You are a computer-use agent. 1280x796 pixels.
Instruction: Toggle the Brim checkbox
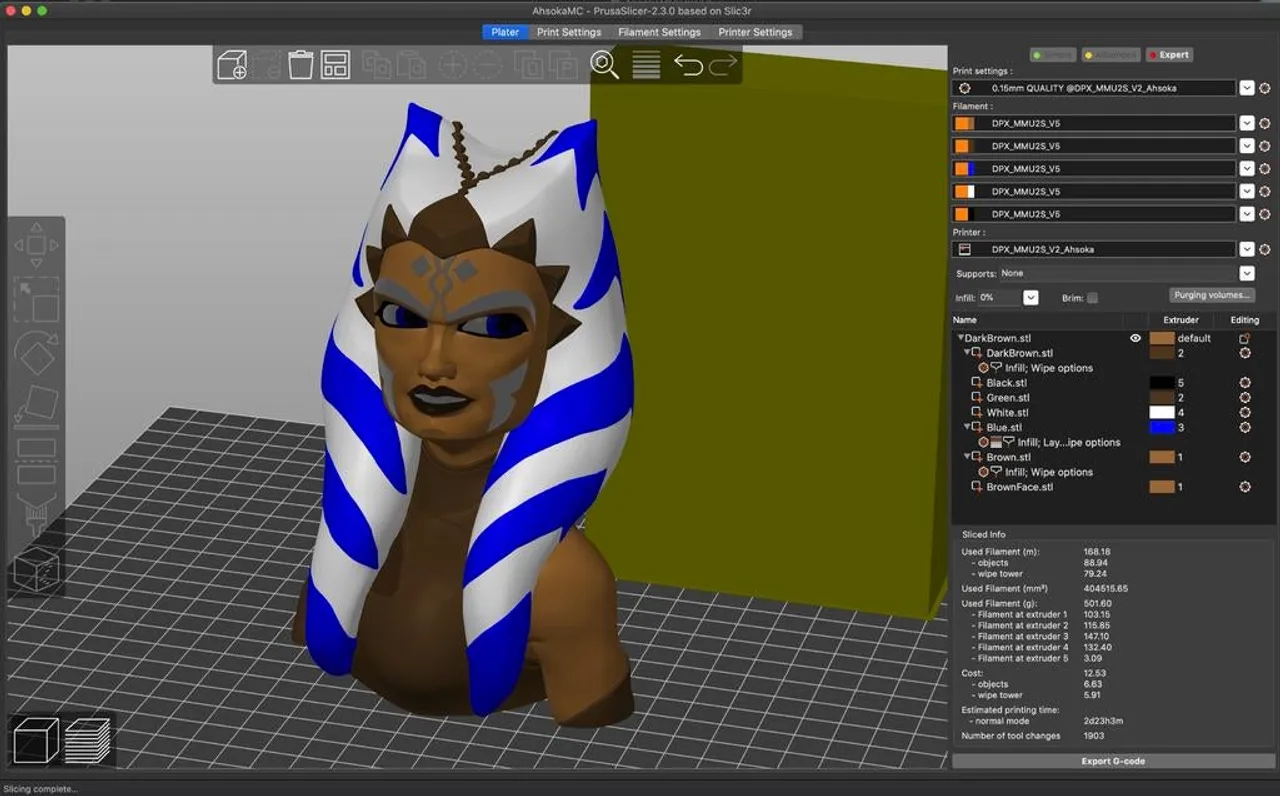pyautogui.click(x=1092, y=298)
